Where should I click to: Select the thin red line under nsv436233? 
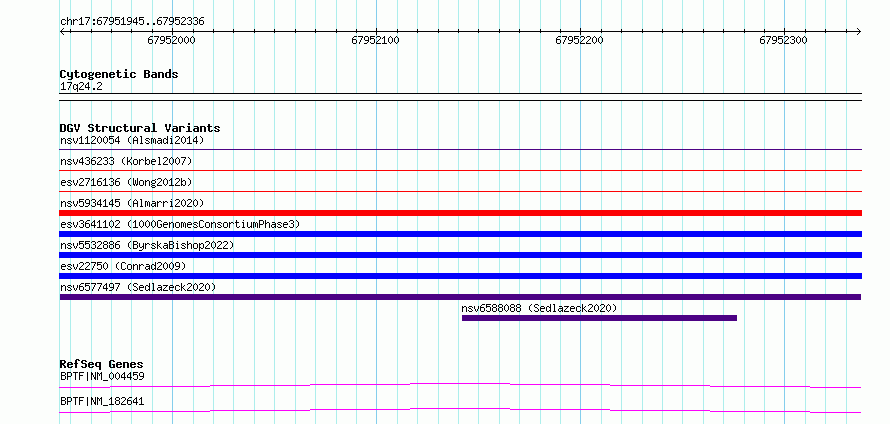click(x=460, y=170)
